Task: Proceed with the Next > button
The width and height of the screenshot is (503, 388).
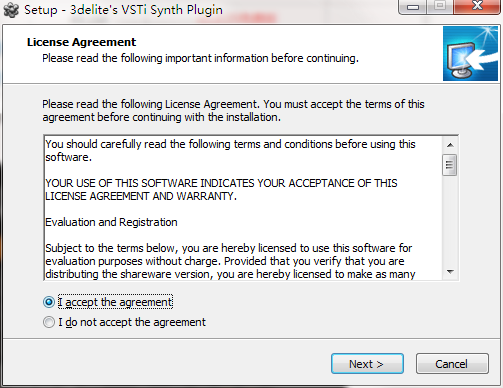Action: 367,364
